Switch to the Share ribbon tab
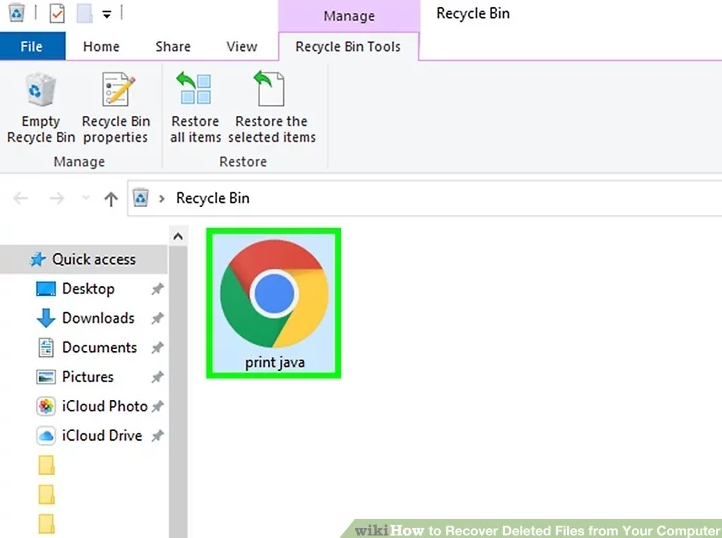The image size is (722, 538). (x=173, y=46)
